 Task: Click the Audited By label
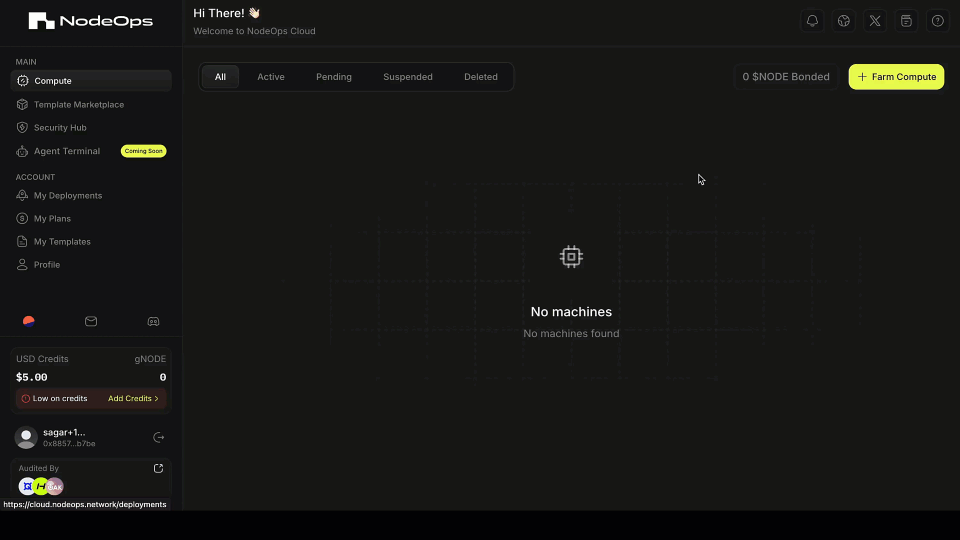pyautogui.click(x=39, y=468)
